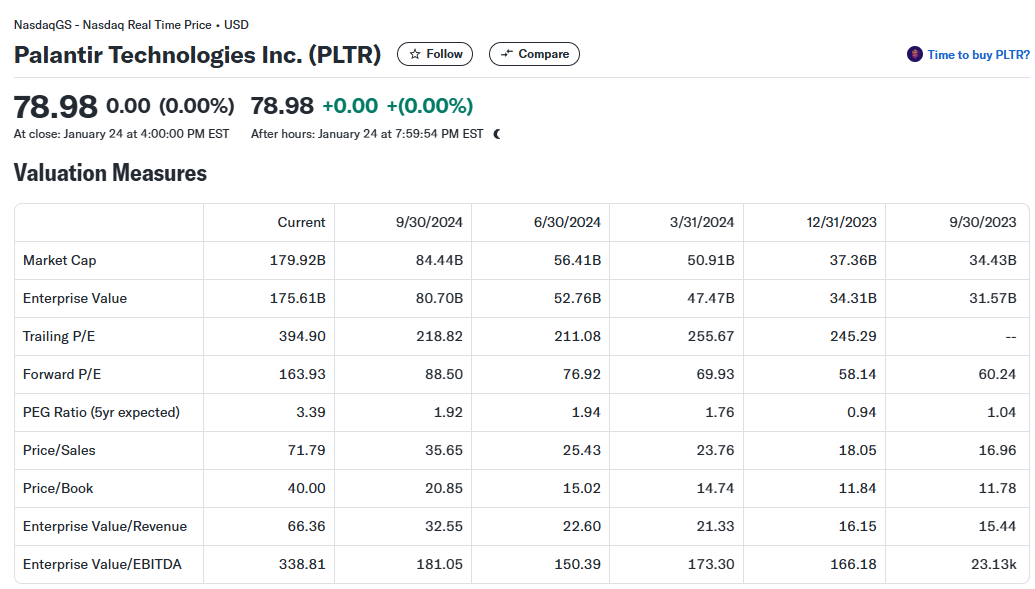
Task: Click the 'At close: January 24' timestamp
Action: [x=121, y=134]
